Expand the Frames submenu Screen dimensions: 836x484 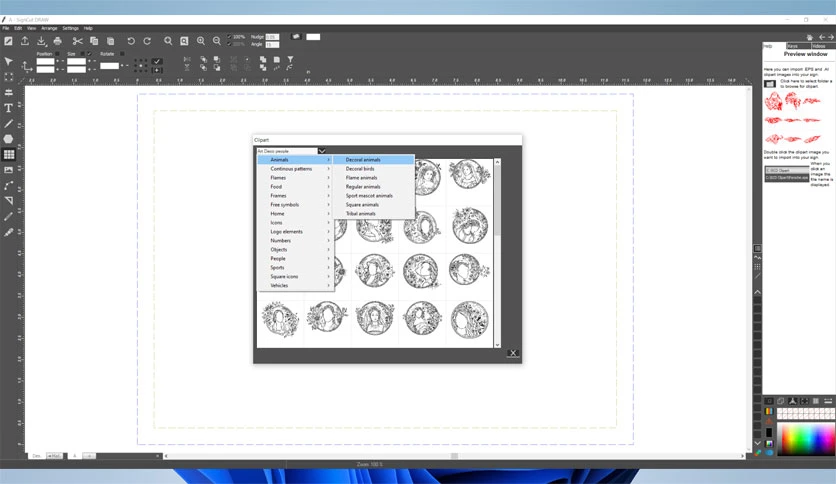tap(295, 196)
